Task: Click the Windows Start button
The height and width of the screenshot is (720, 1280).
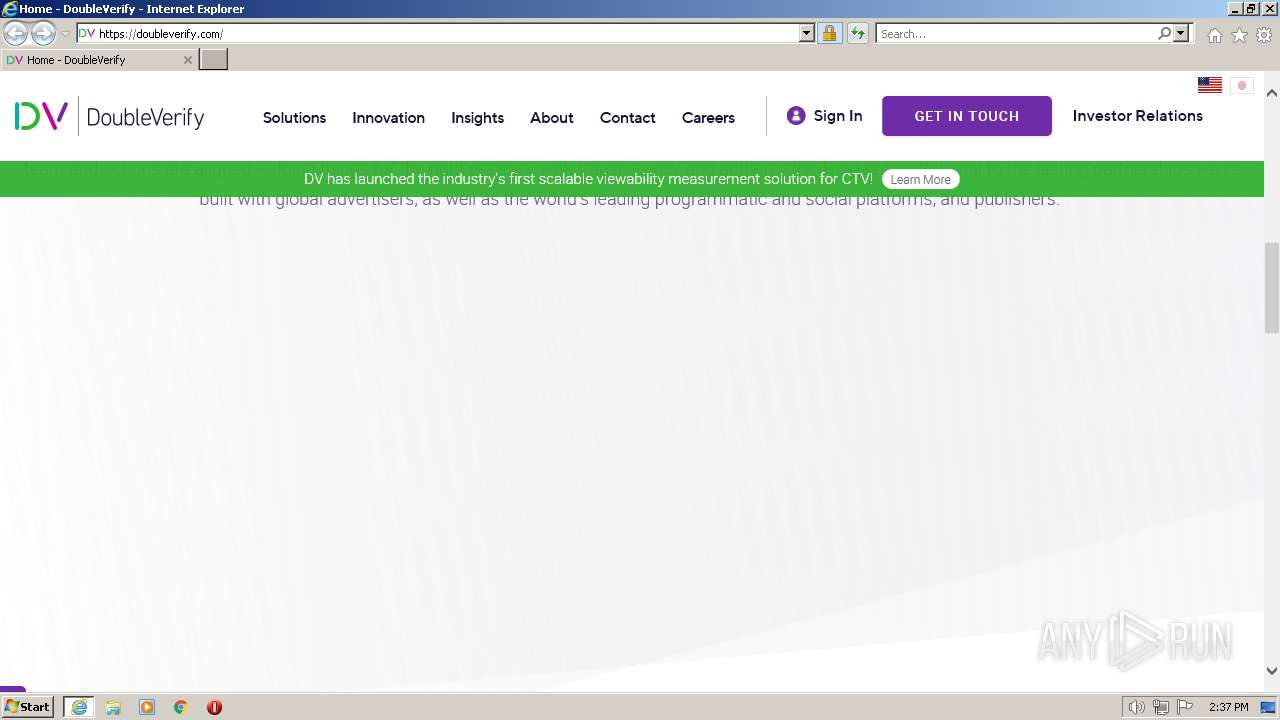Action: click(x=27, y=707)
